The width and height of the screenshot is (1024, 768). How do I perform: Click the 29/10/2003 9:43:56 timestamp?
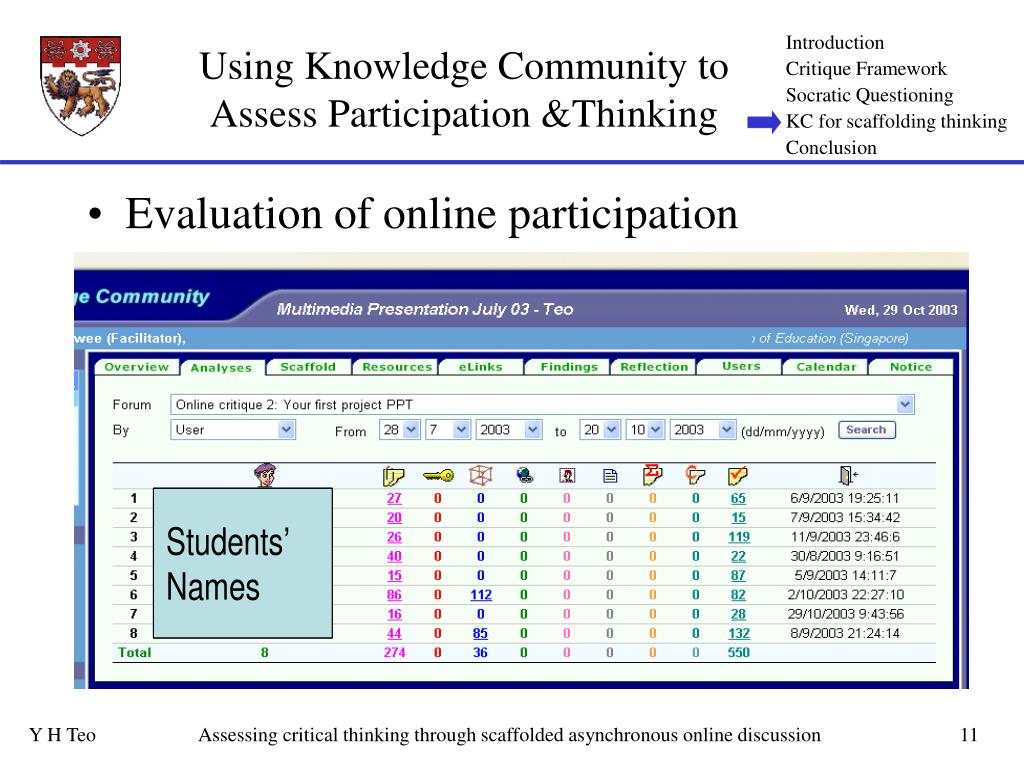click(x=845, y=614)
